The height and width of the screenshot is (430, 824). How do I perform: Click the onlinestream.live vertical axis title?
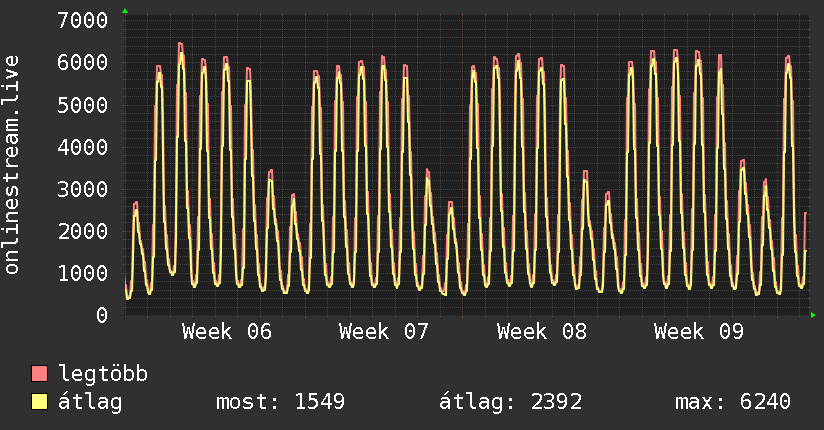pyautogui.click(x=12, y=166)
